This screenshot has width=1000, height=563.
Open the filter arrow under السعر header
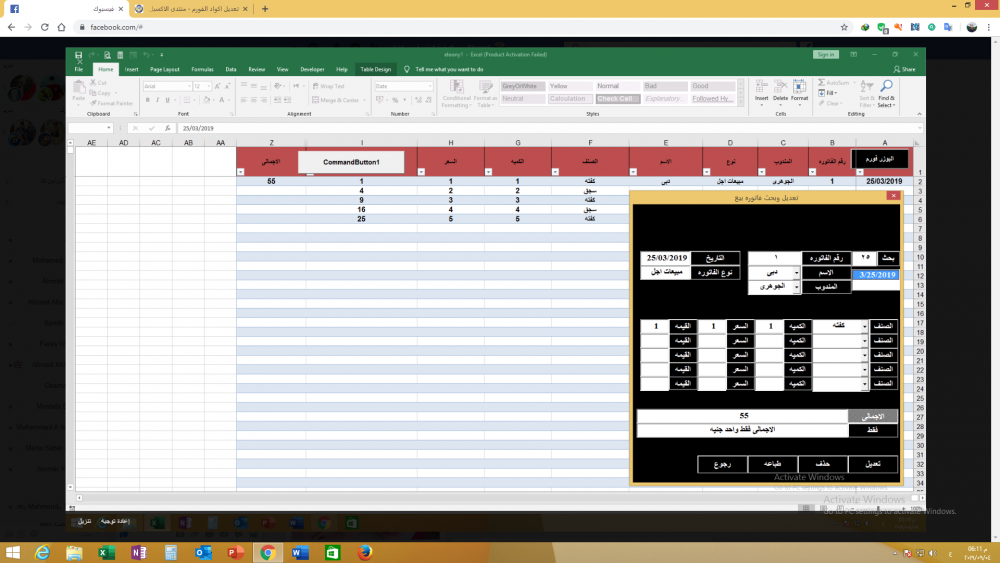click(421, 172)
